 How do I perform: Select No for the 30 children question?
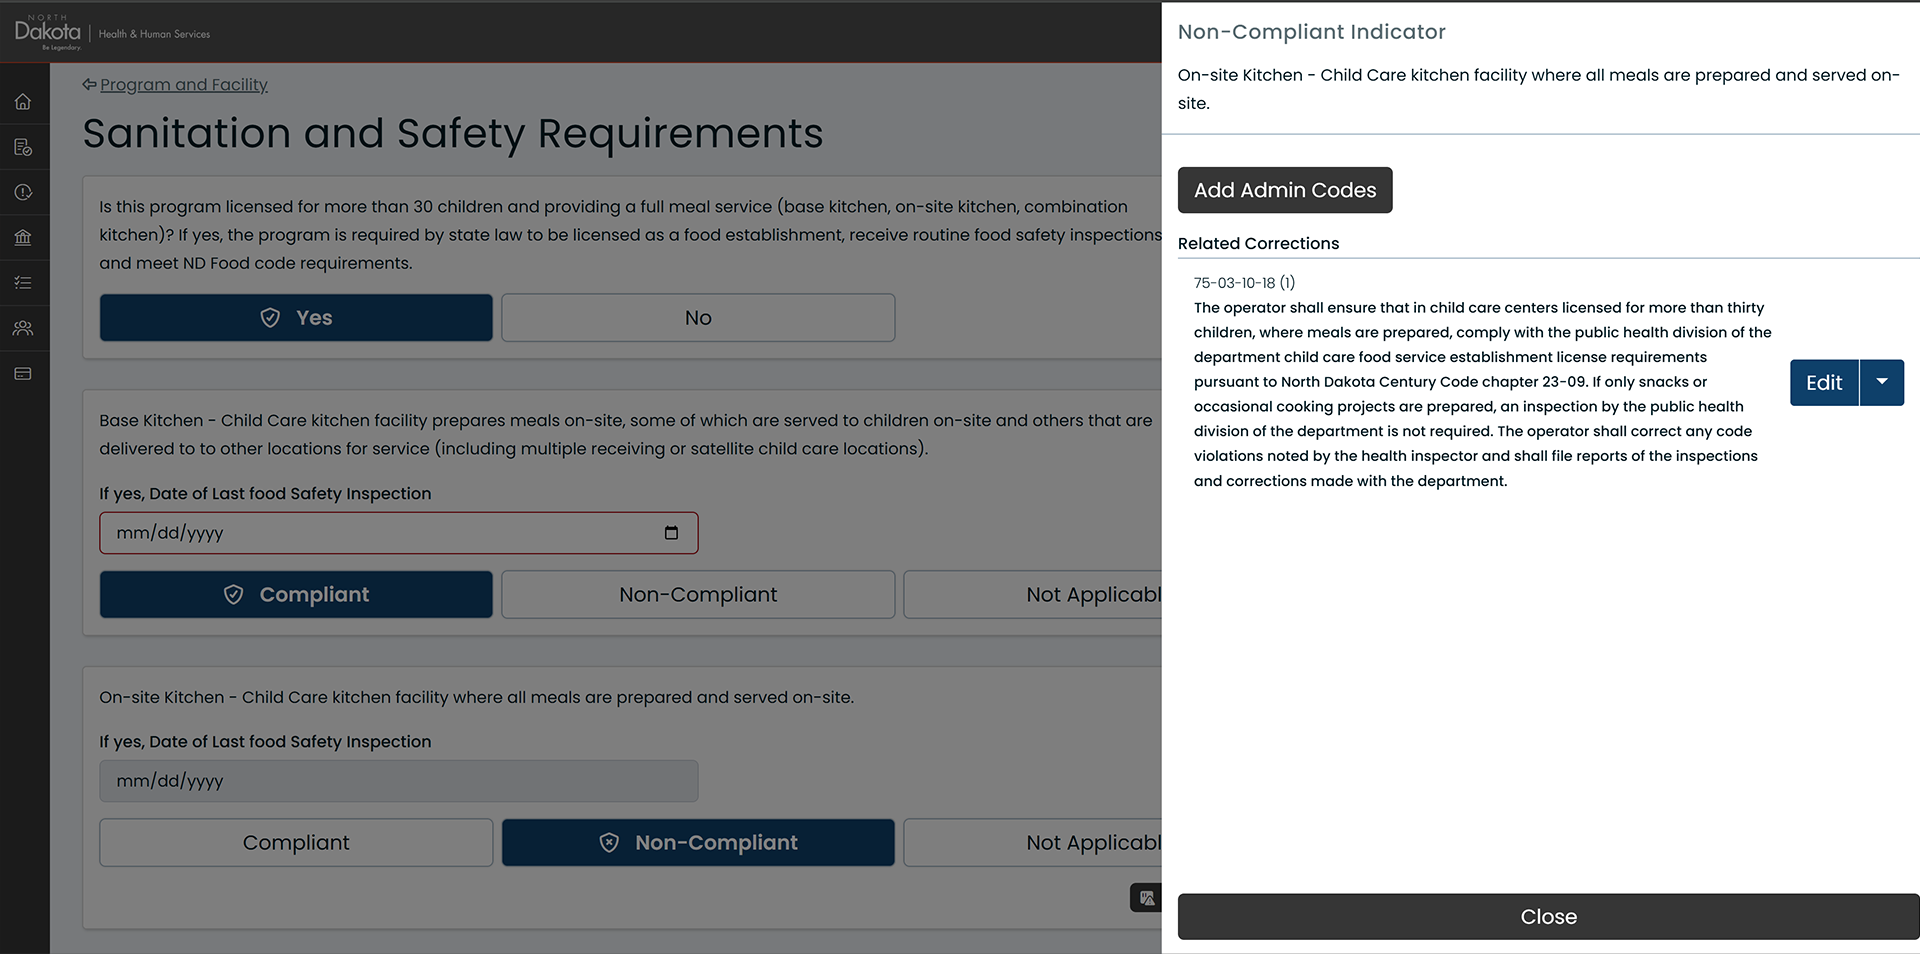point(698,318)
